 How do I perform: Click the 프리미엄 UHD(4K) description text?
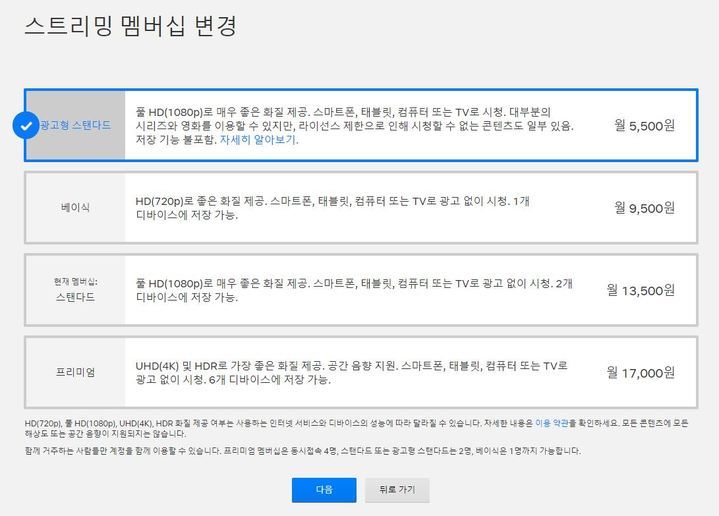(x=350, y=373)
